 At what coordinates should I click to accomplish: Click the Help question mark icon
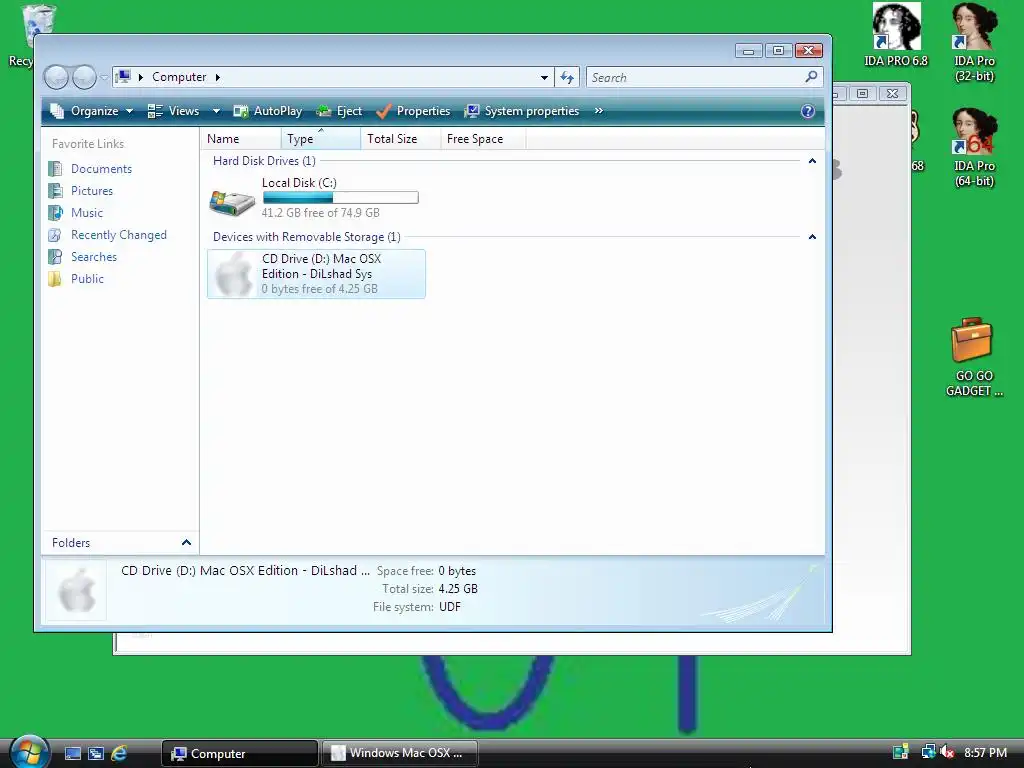pyautogui.click(x=808, y=111)
